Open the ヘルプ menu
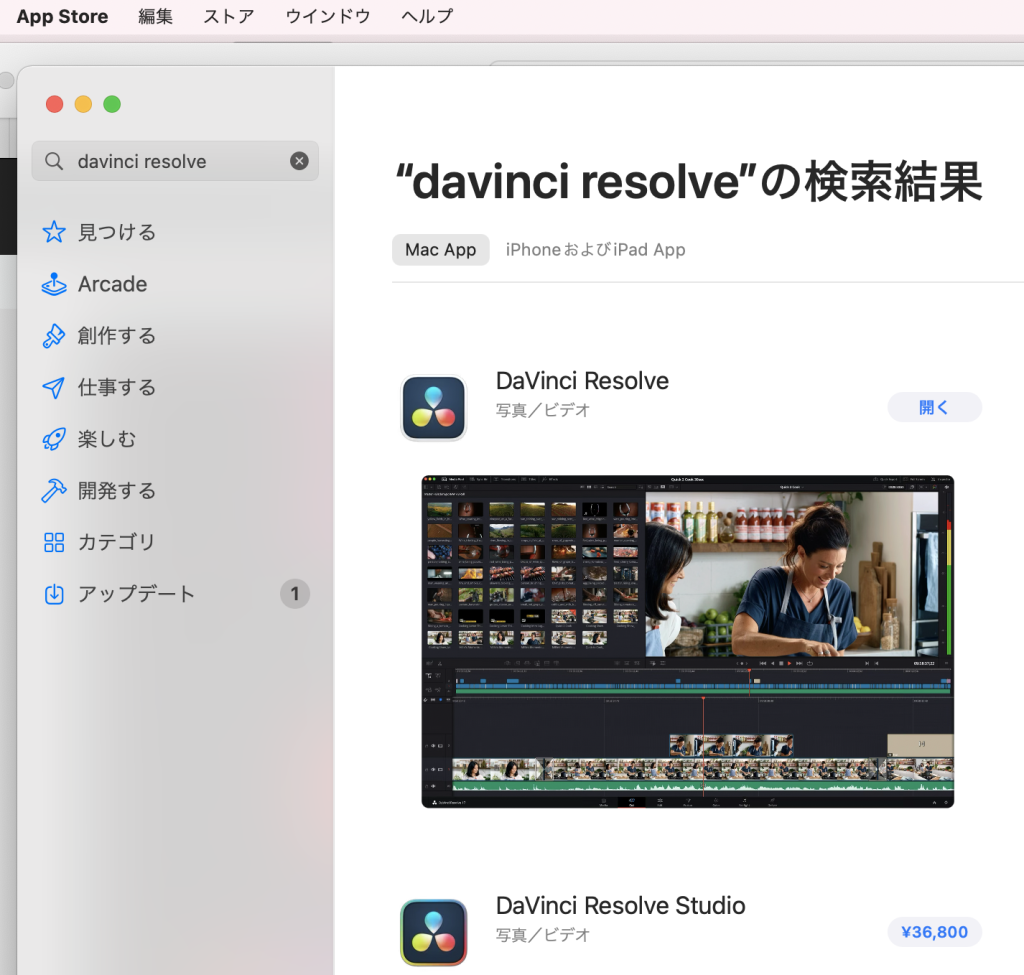 point(424,16)
